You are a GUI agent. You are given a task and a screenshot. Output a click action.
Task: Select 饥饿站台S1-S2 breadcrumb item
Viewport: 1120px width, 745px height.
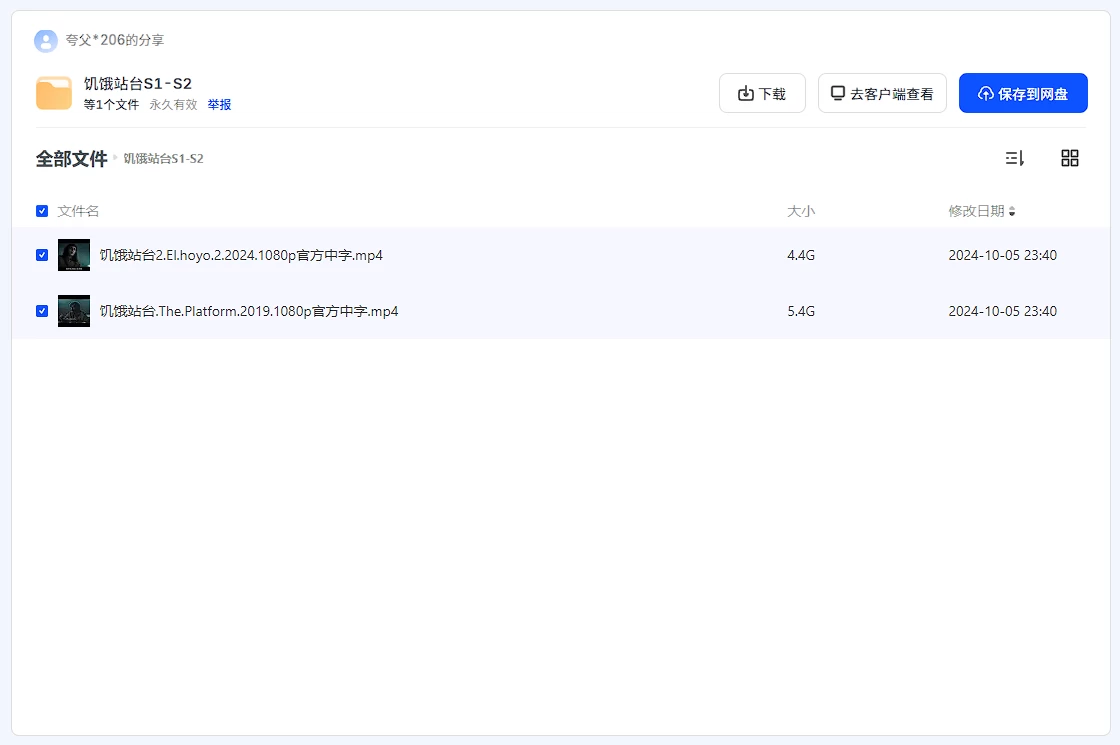(163, 159)
